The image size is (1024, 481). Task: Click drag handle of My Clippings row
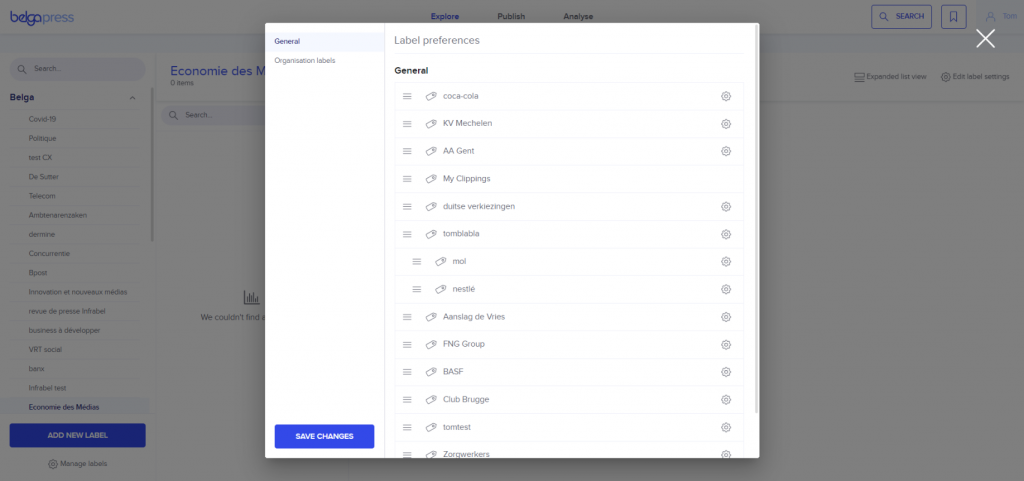[407, 179]
